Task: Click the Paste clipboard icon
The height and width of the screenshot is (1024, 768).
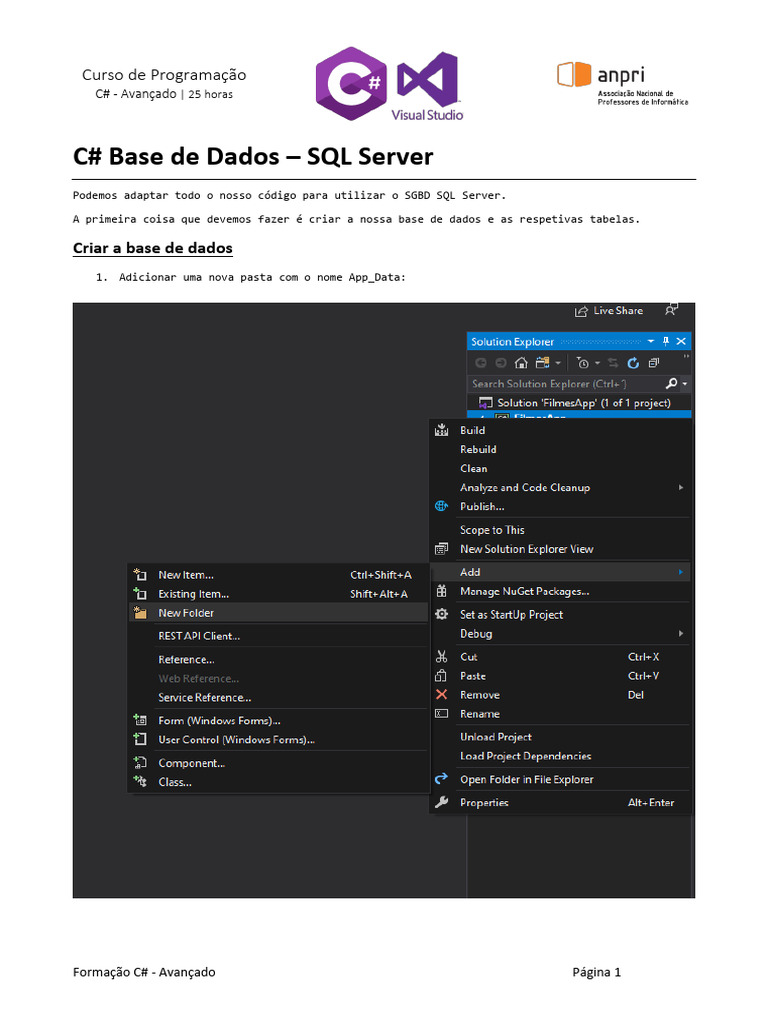Action: coord(441,676)
